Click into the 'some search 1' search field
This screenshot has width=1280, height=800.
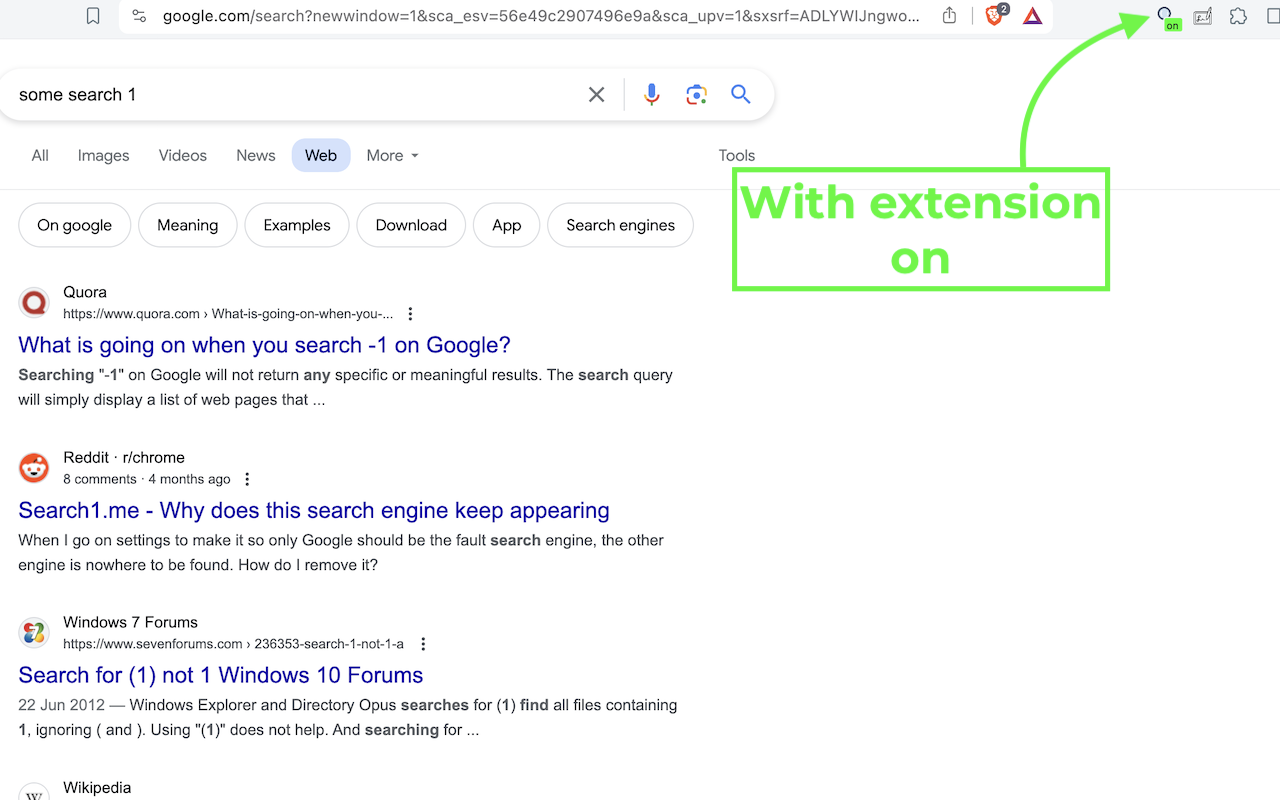pos(295,94)
